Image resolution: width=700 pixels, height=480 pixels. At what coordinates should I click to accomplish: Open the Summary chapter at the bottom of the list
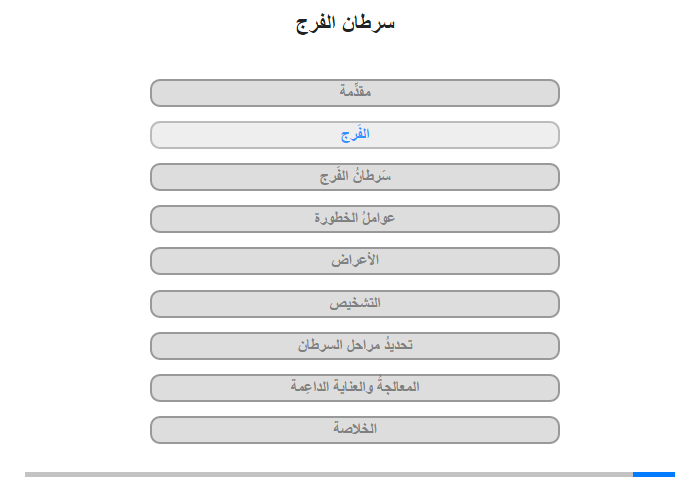pyautogui.click(x=354, y=430)
